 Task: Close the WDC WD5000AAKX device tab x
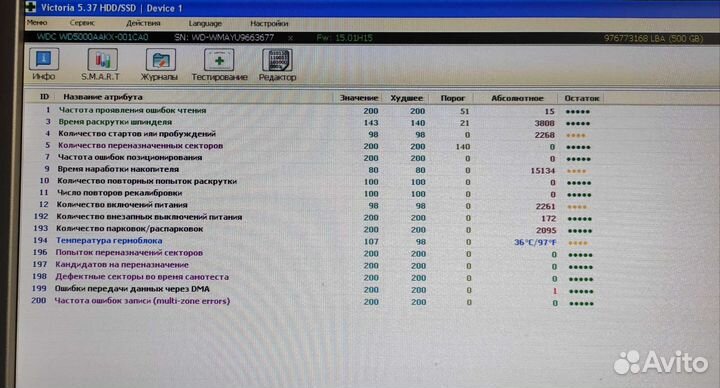point(290,38)
